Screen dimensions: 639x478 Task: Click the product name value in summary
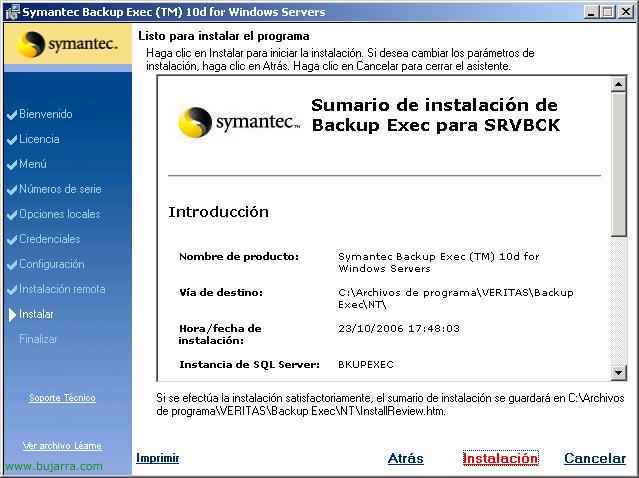click(438, 262)
